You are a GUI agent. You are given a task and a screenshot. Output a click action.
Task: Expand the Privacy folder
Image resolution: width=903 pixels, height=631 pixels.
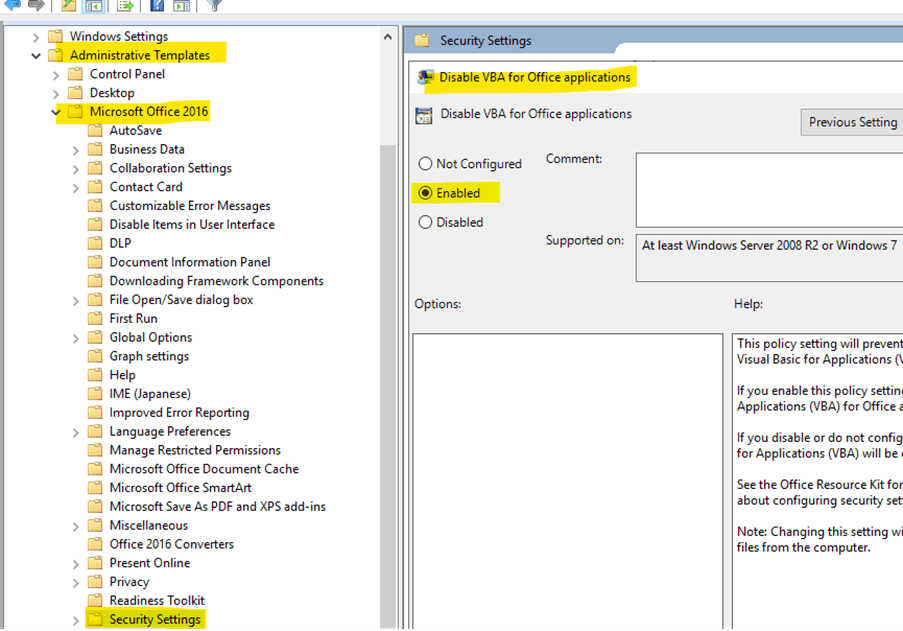(75, 583)
